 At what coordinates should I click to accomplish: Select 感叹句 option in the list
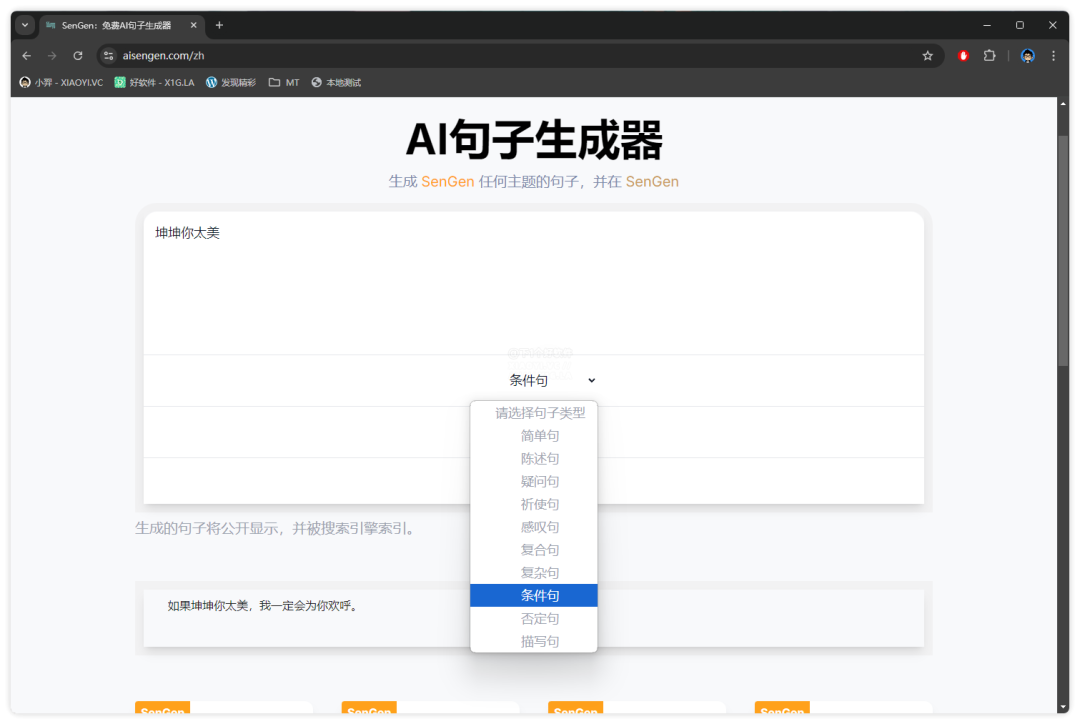click(540, 527)
